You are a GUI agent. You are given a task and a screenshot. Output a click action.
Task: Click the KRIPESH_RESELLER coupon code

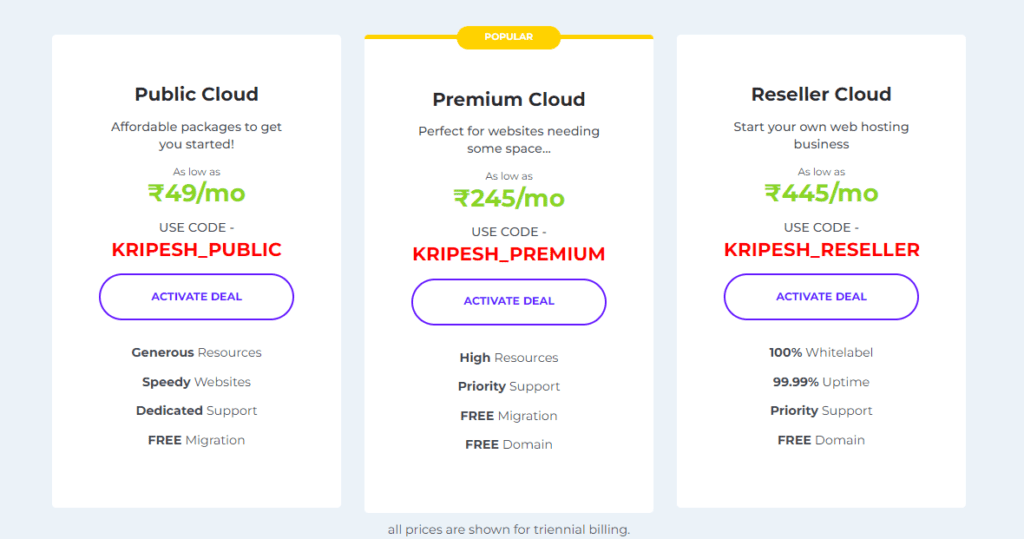[821, 250]
